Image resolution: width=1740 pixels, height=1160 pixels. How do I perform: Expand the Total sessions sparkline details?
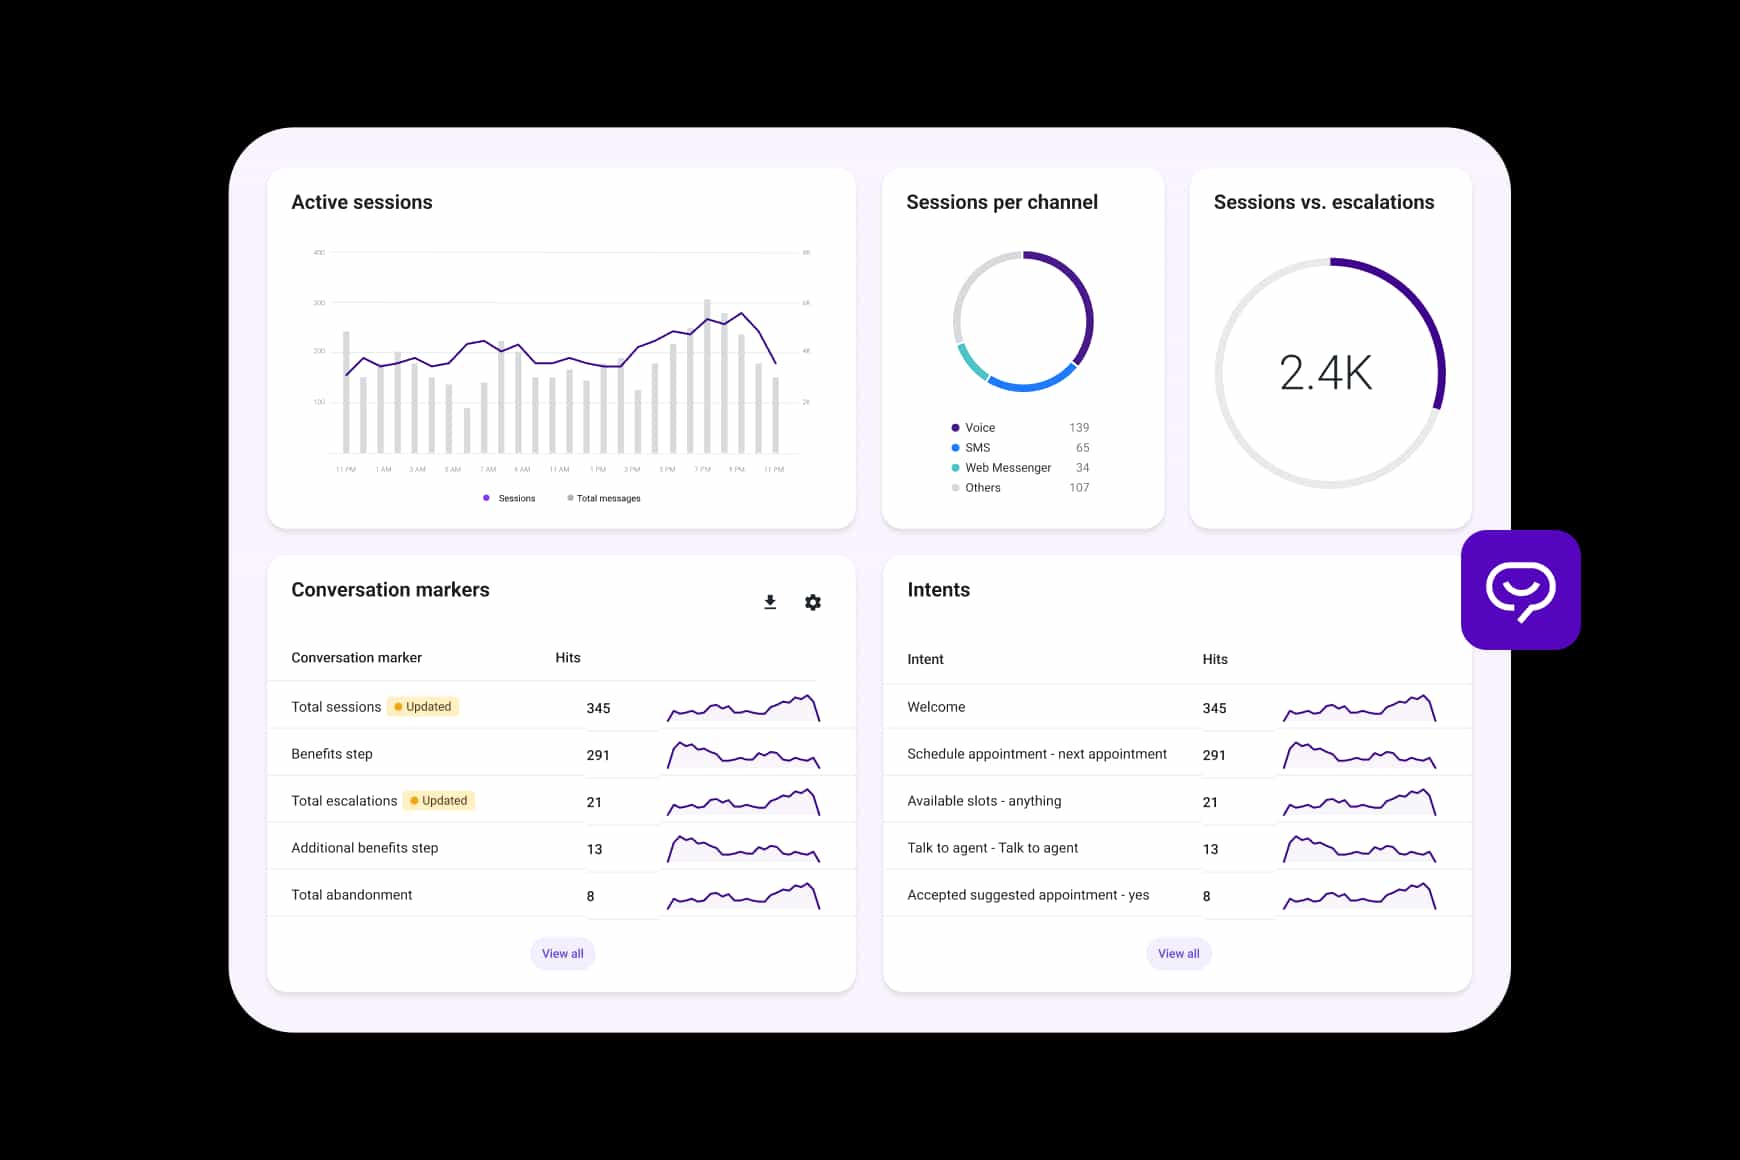(x=744, y=708)
